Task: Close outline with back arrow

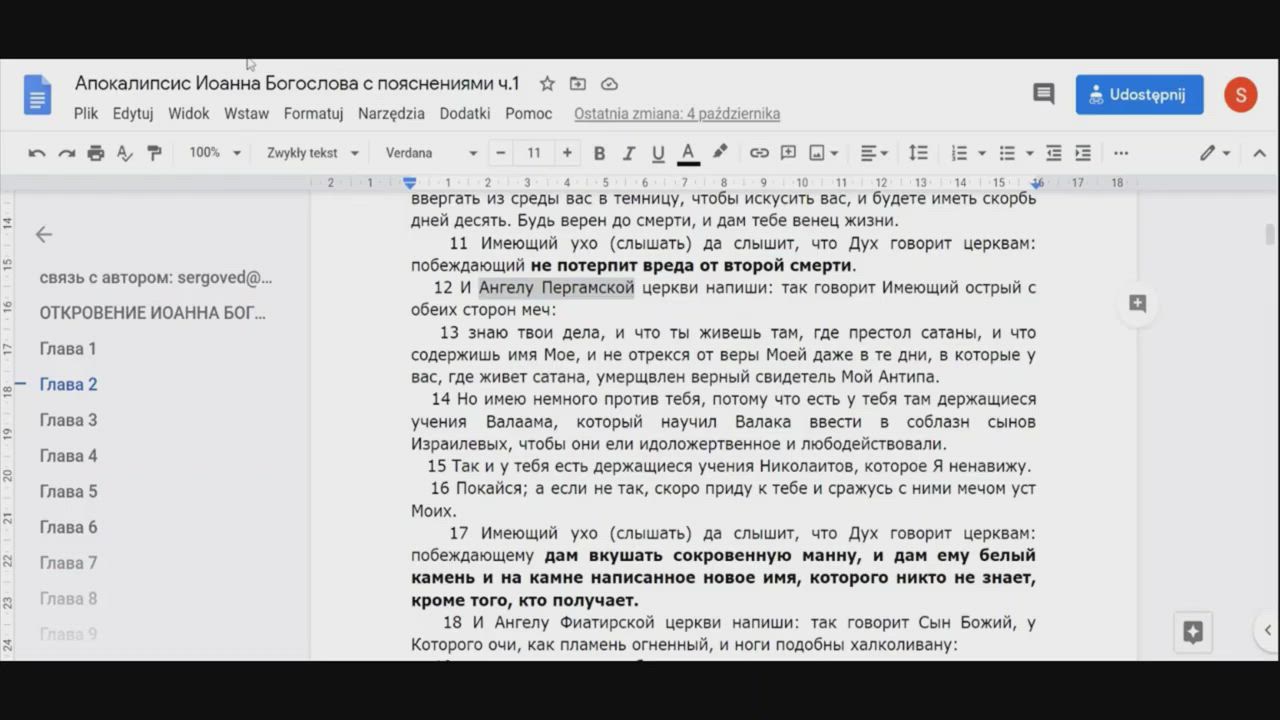Action: [44, 234]
